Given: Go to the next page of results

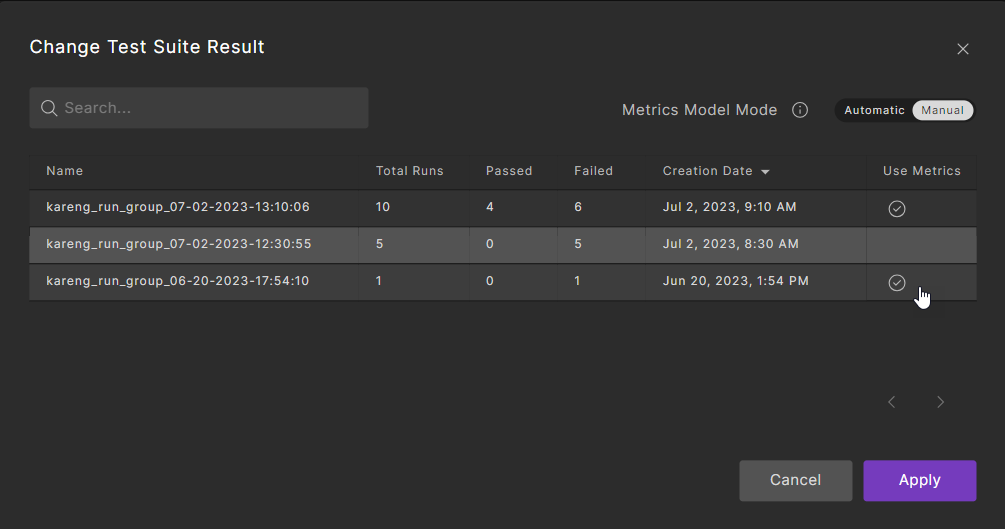Looking at the screenshot, I should 940,402.
